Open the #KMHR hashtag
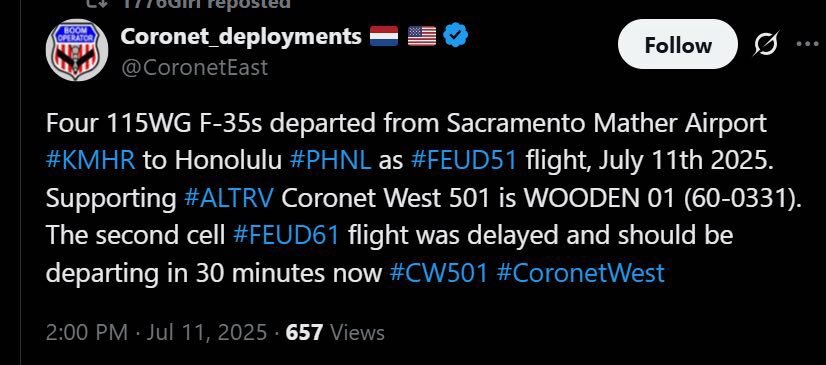 tap(91, 160)
